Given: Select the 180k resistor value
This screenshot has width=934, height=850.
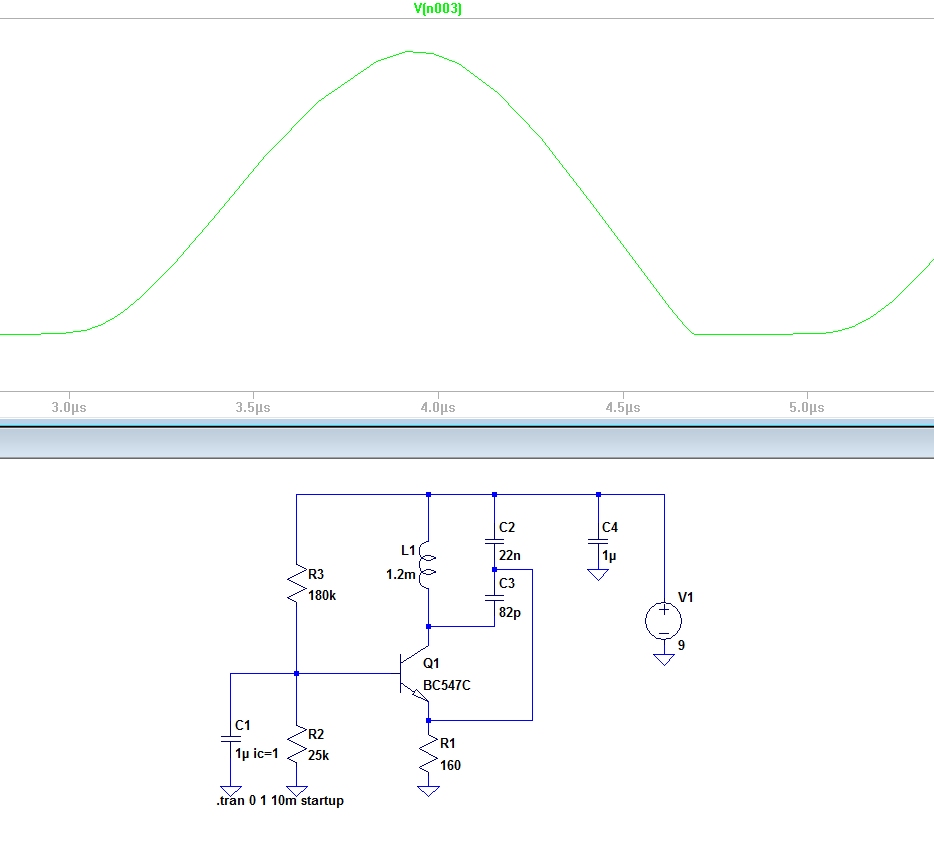Looking at the screenshot, I should pos(322,595).
